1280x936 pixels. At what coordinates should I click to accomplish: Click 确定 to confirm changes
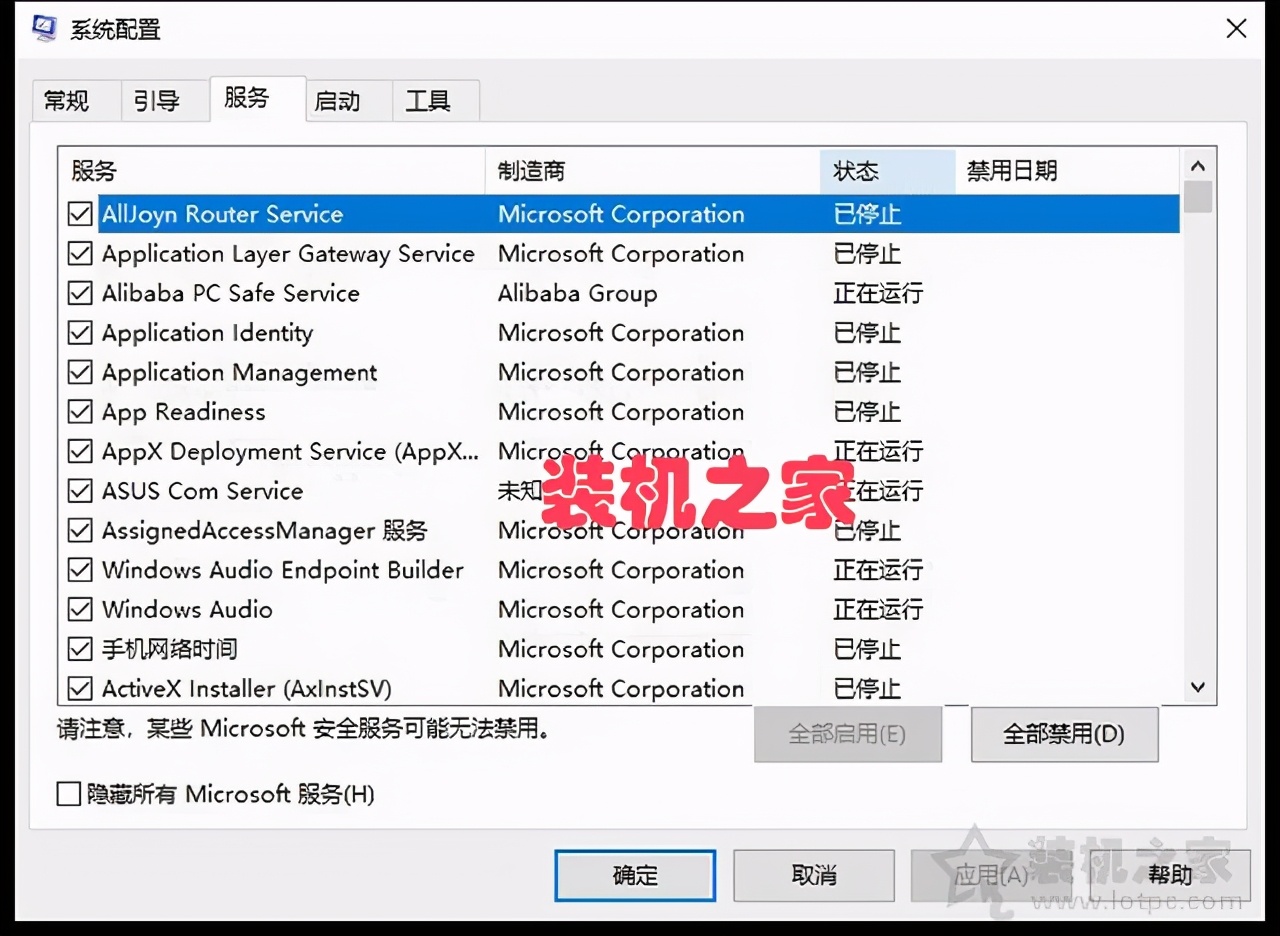[634, 875]
